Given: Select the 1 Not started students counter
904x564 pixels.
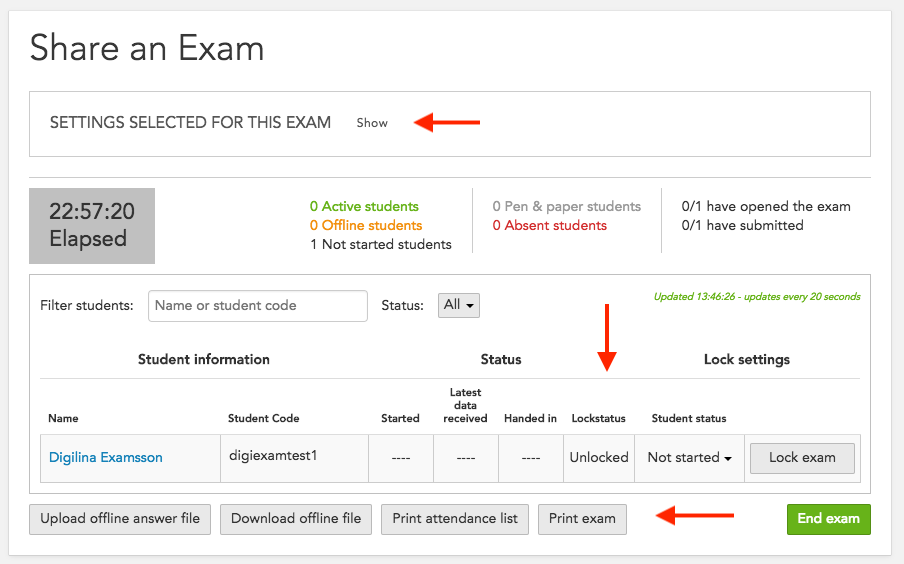Looking at the screenshot, I should tap(381, 245).
